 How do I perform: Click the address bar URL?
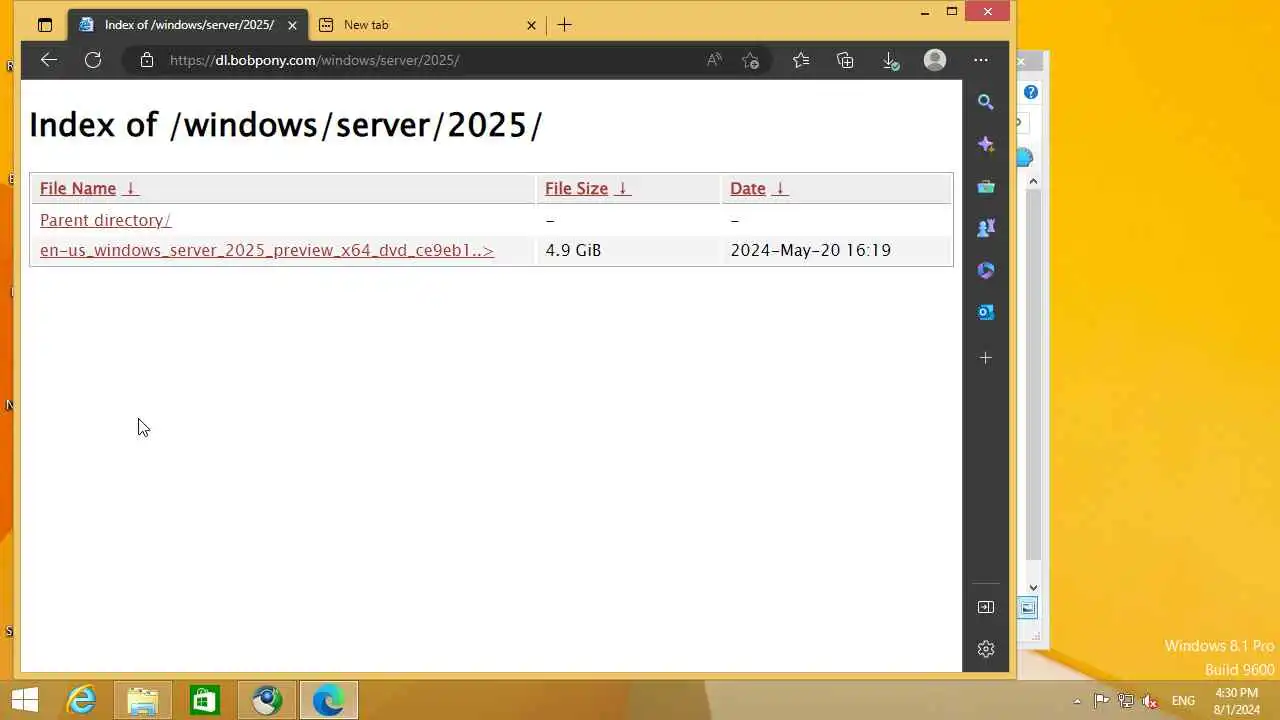[314, 60]
